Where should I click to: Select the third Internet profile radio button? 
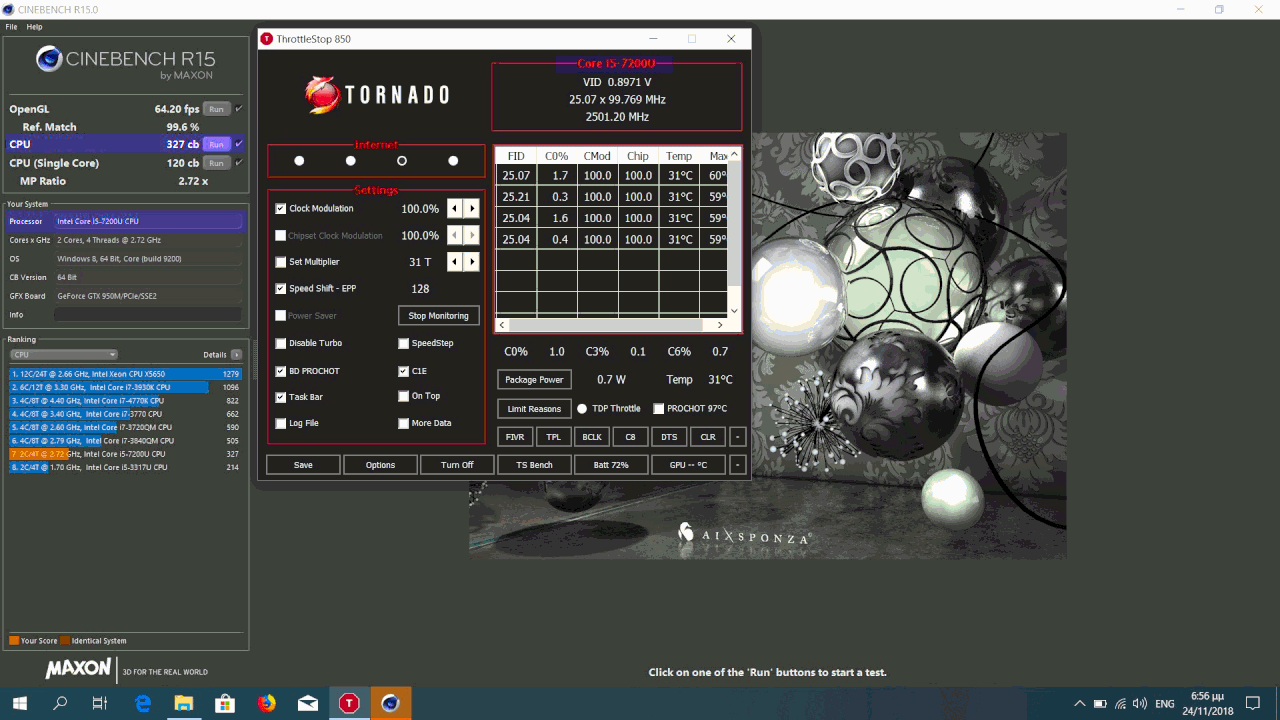pyautogui.click(x=402, y=160)
